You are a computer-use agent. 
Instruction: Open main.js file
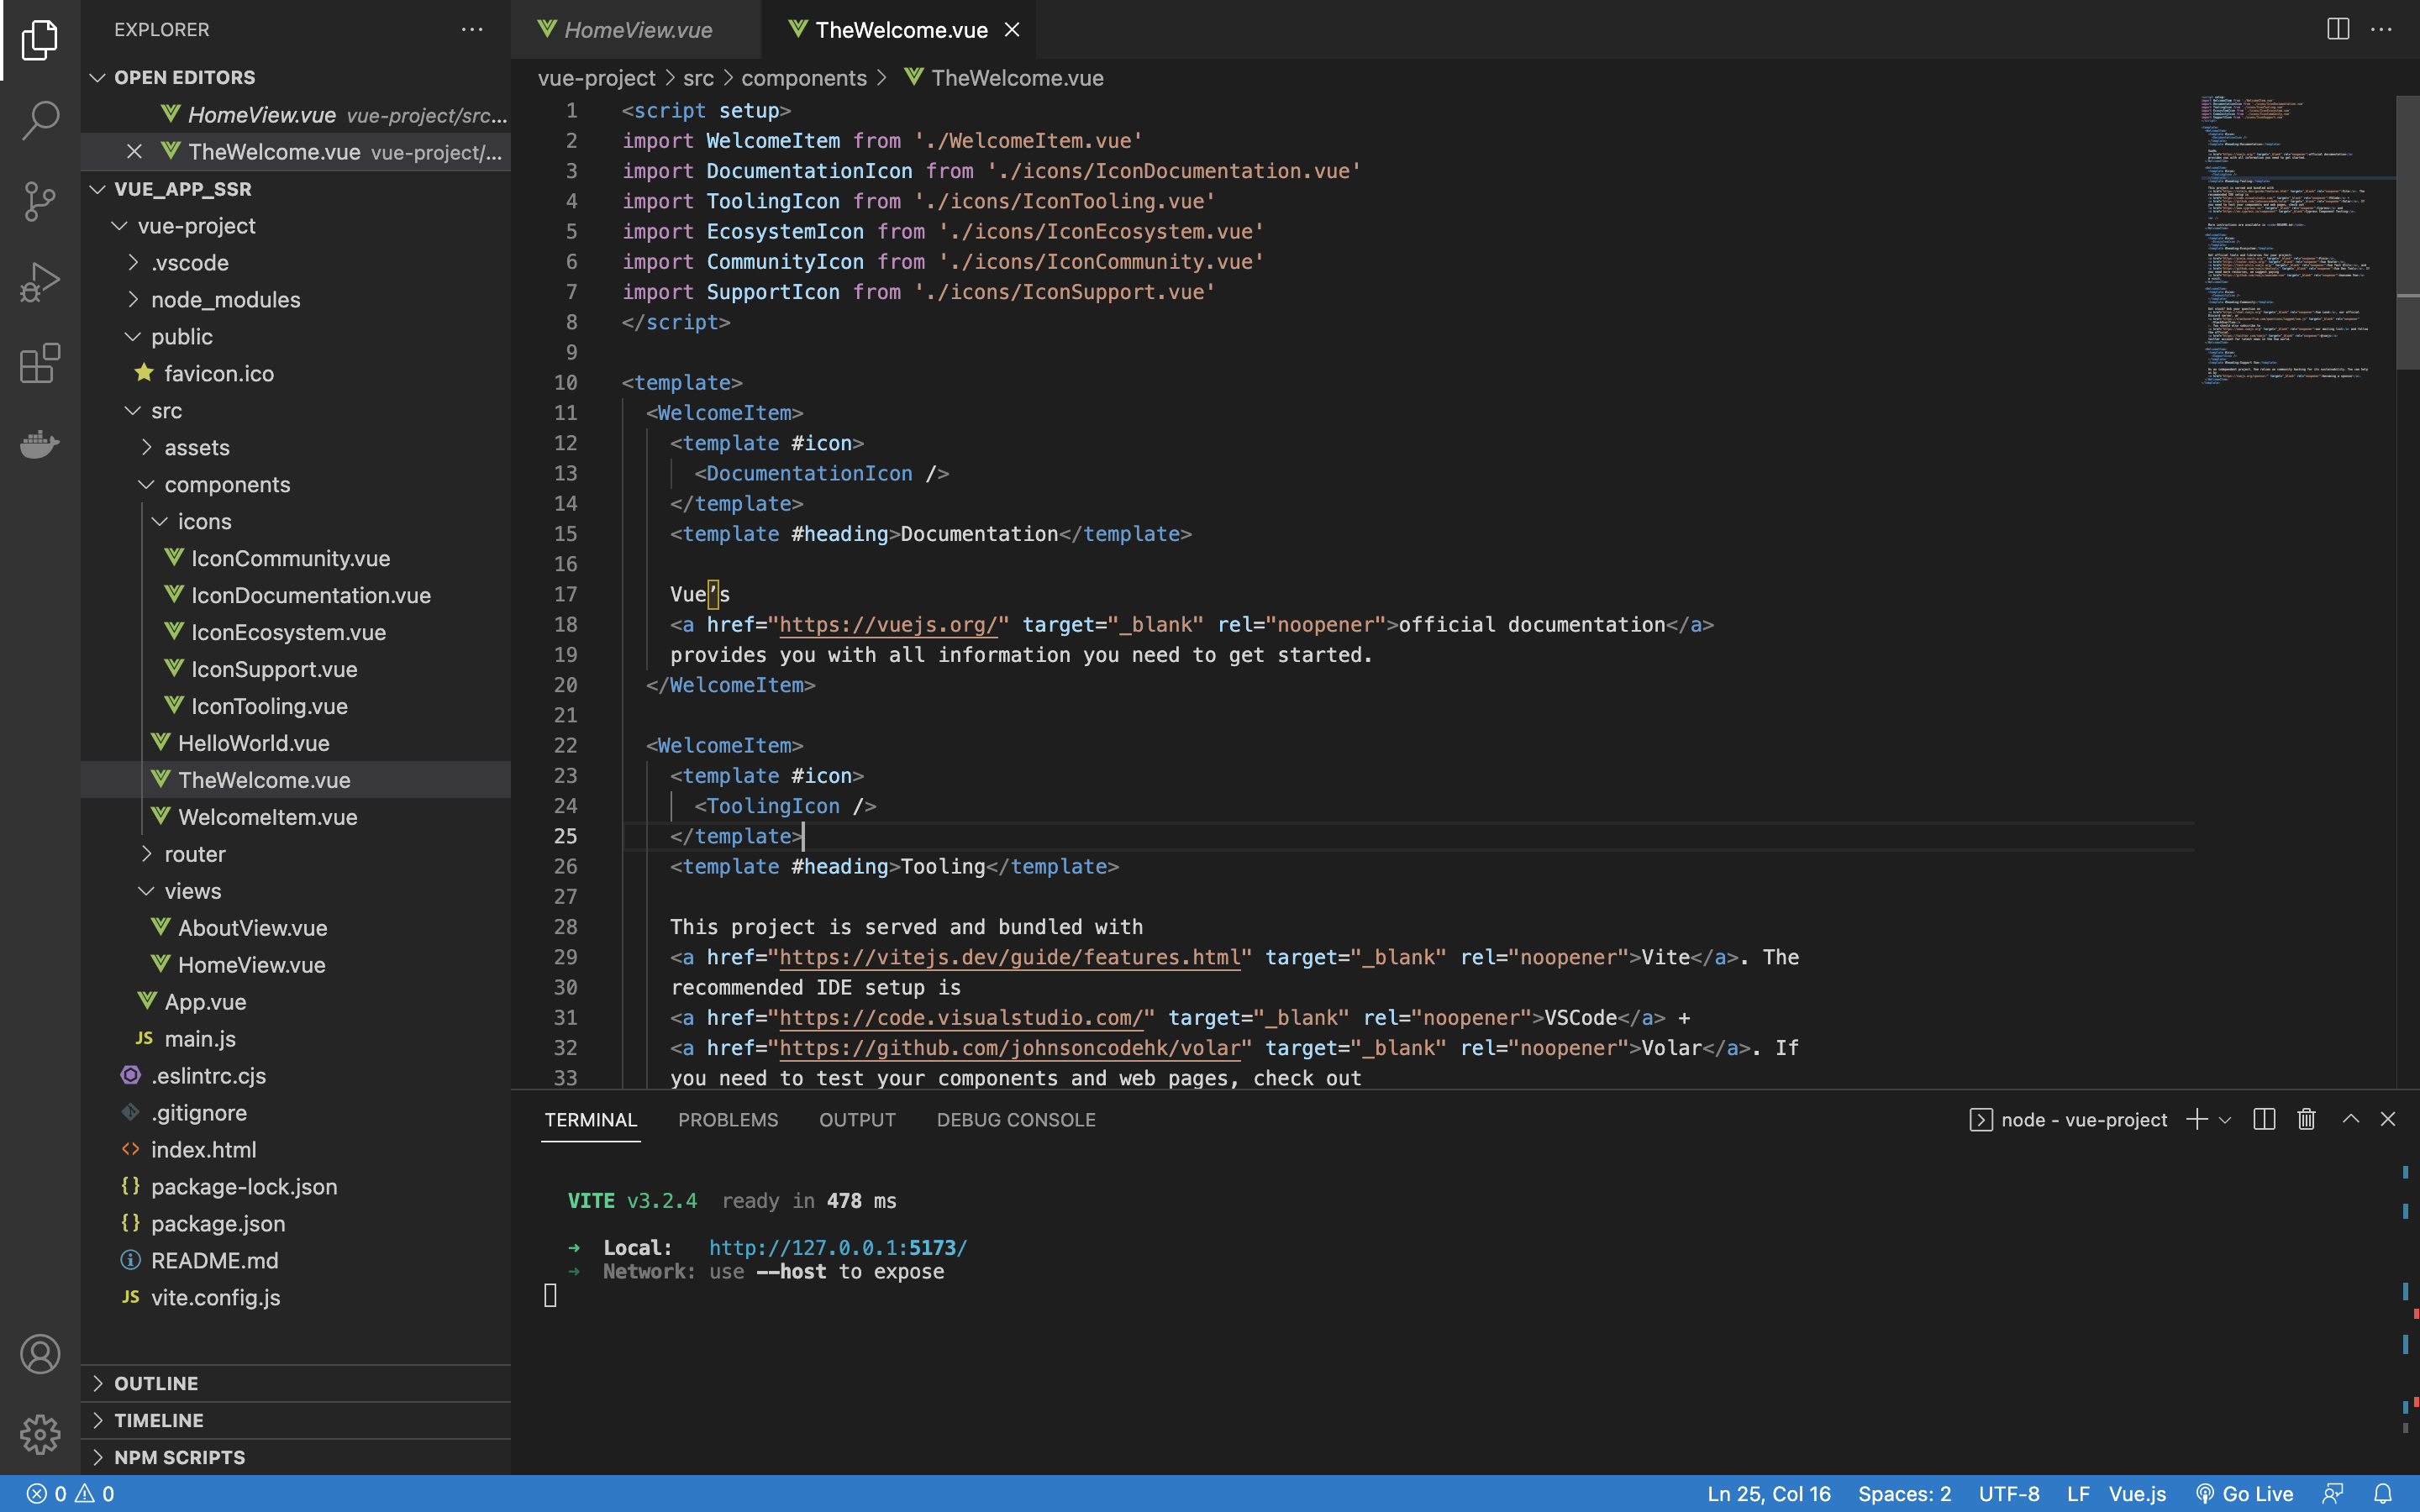pos(296,1039)
